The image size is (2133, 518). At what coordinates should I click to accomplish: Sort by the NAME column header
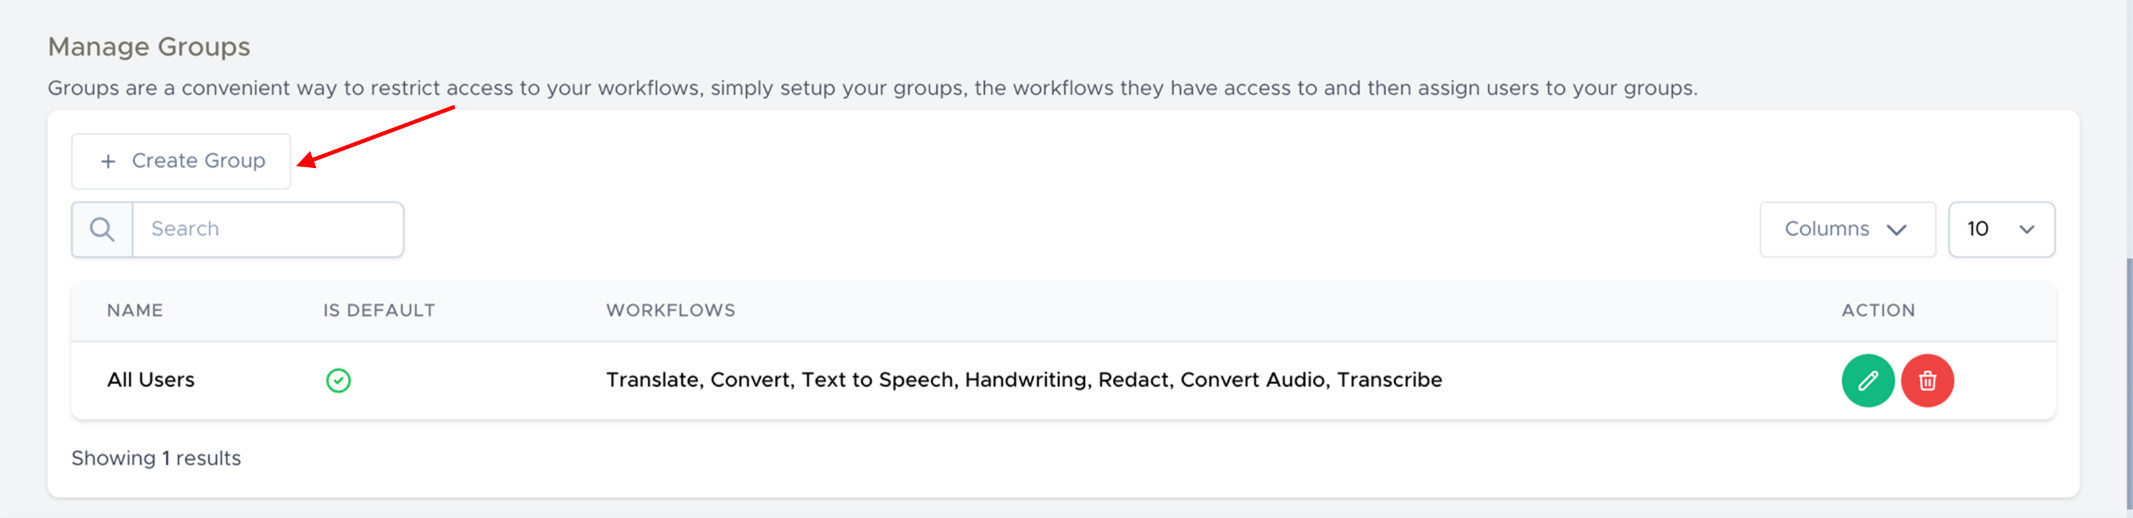(135, 310)
